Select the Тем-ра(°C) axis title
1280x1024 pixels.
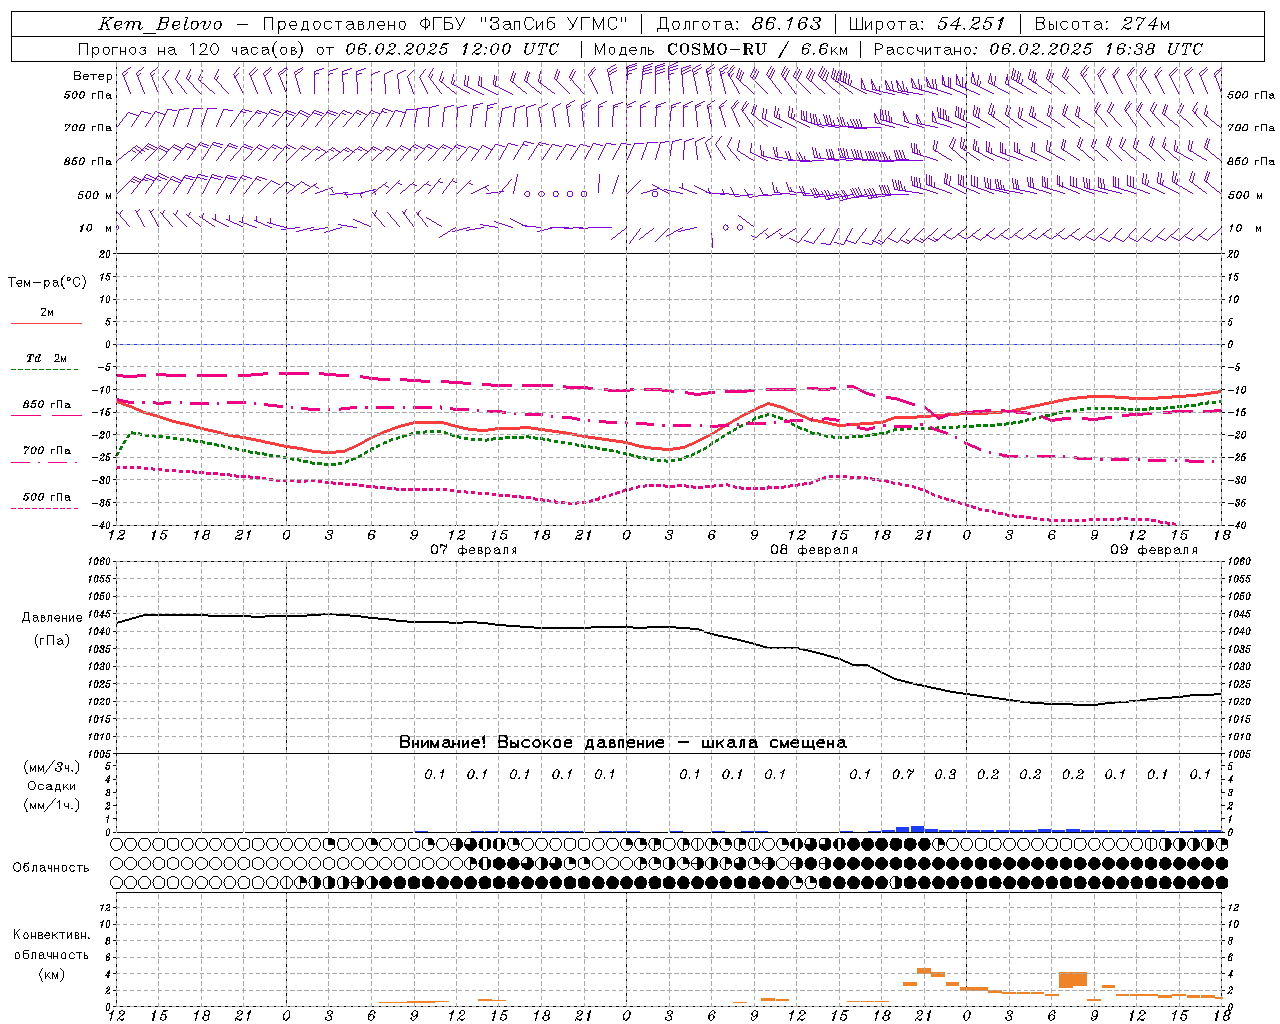pyautogui.click(x=47, y=283)
